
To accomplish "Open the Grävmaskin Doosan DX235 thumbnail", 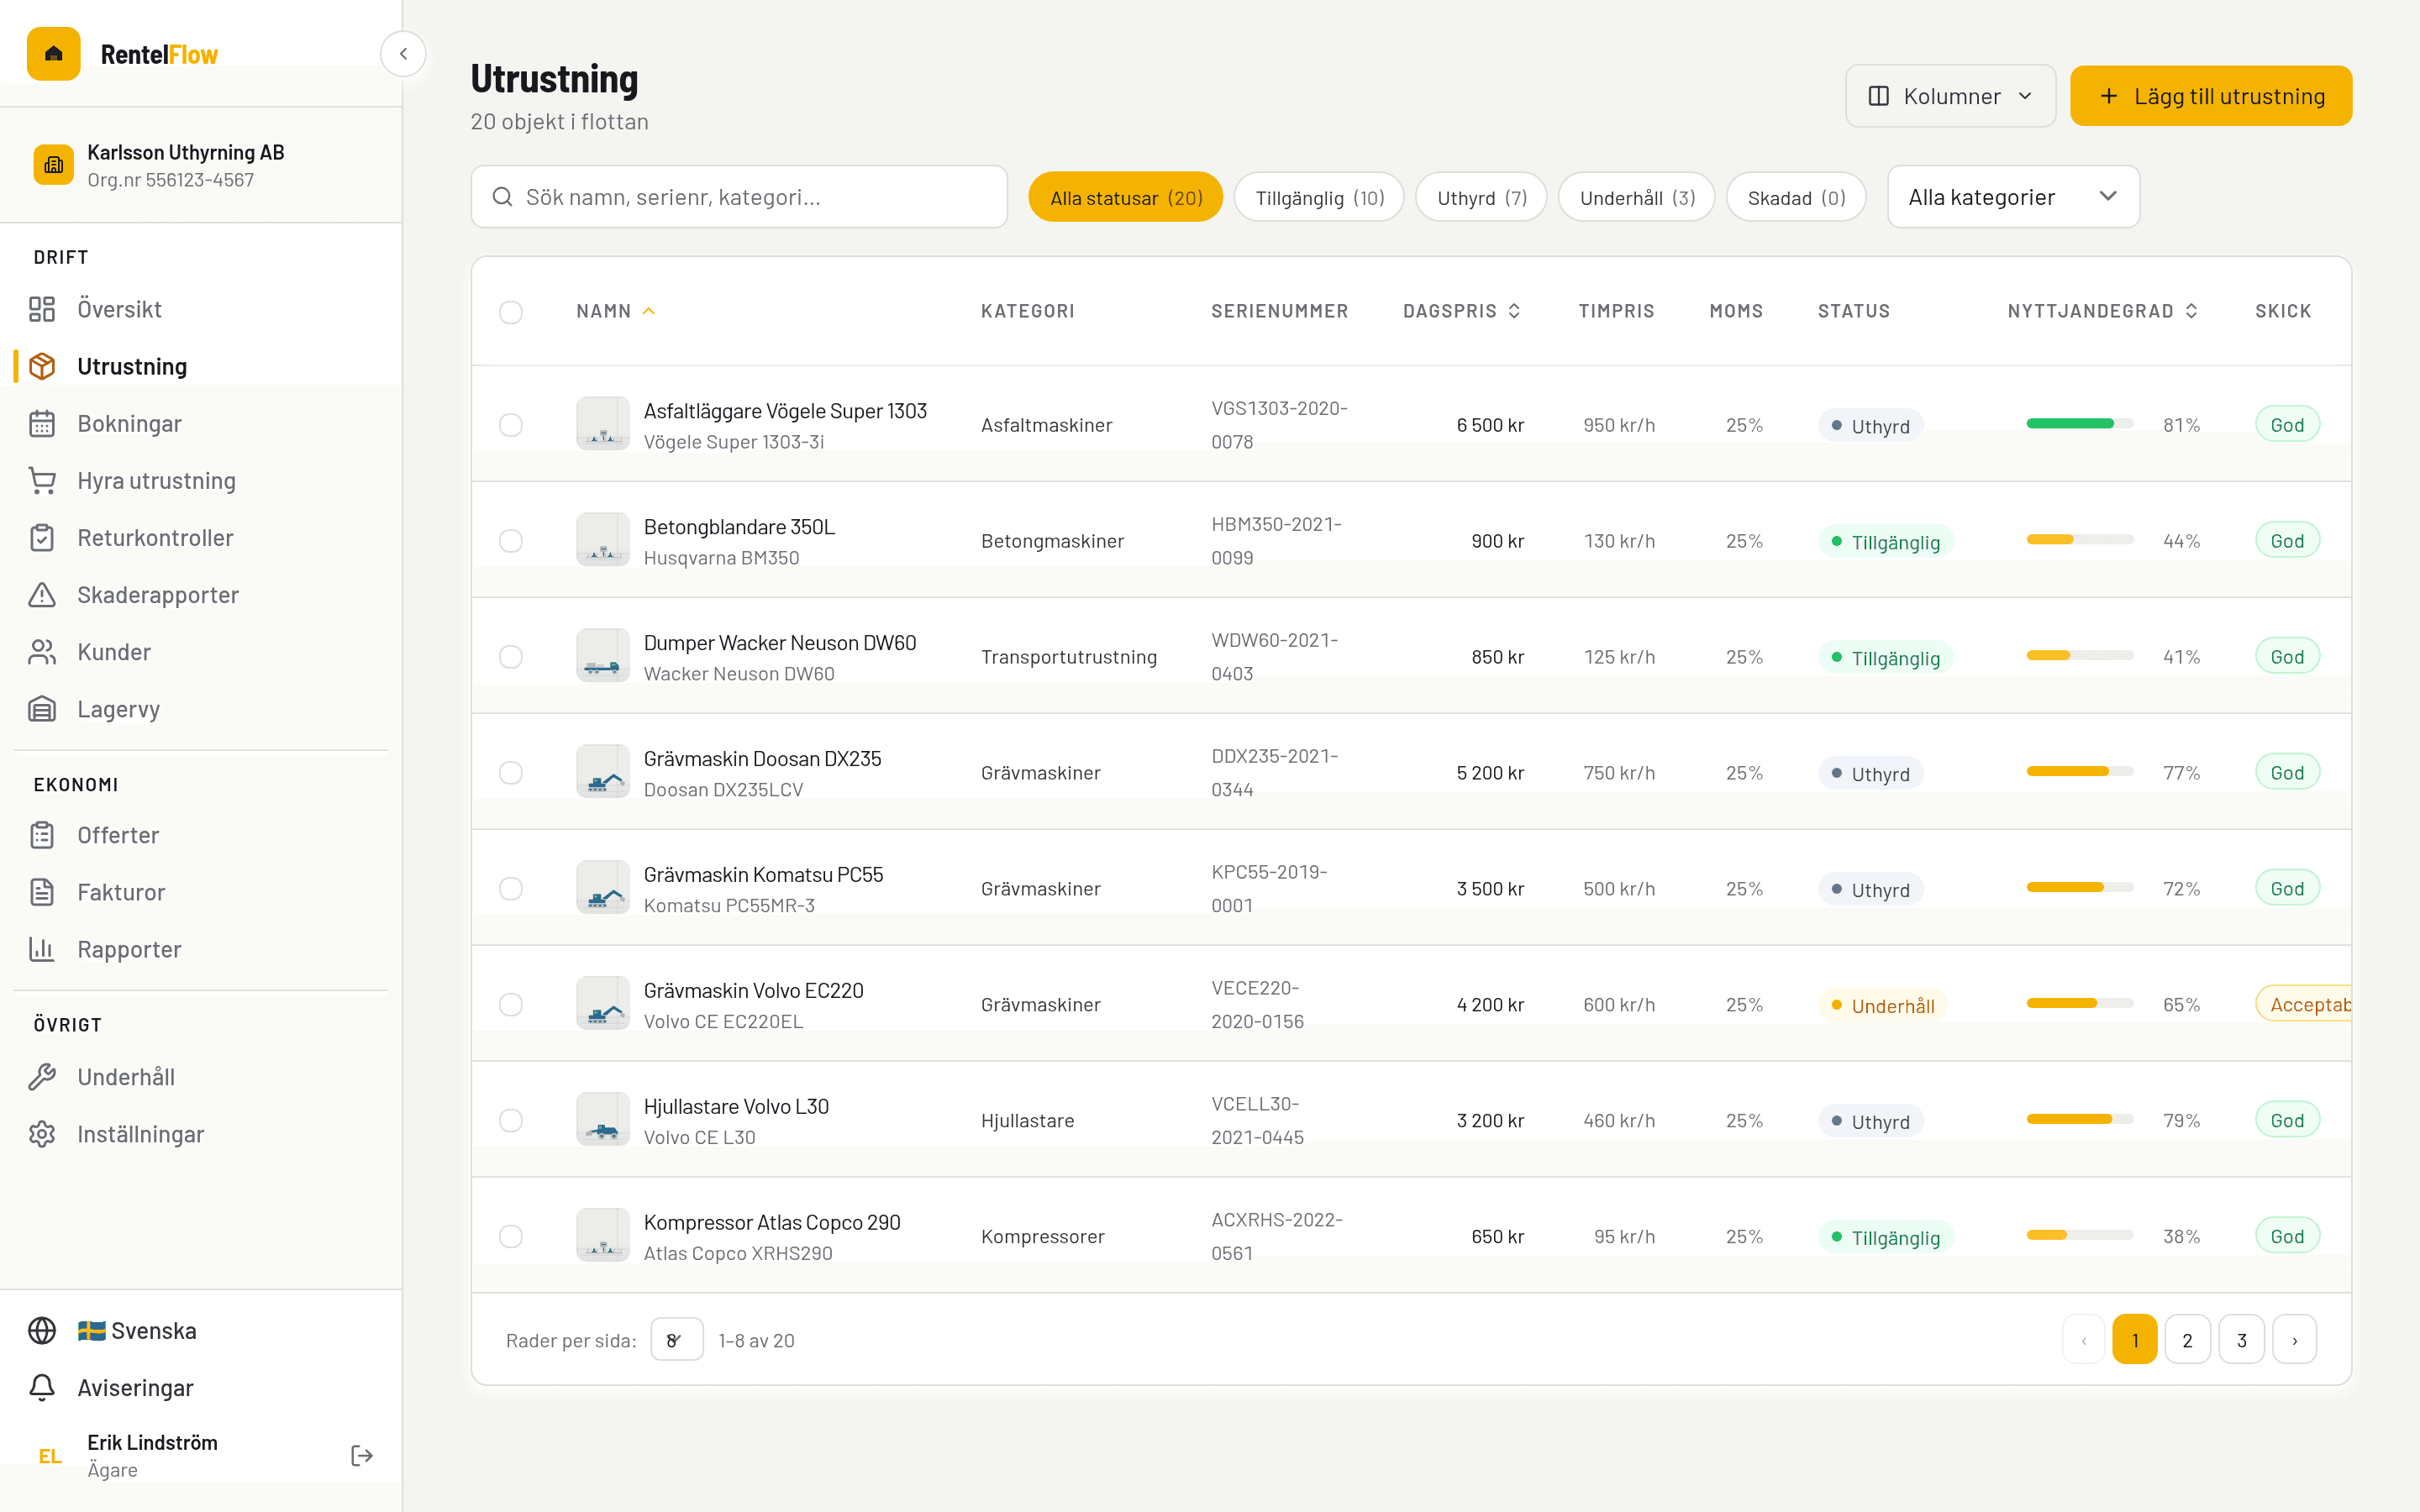I will pos(603,771).
